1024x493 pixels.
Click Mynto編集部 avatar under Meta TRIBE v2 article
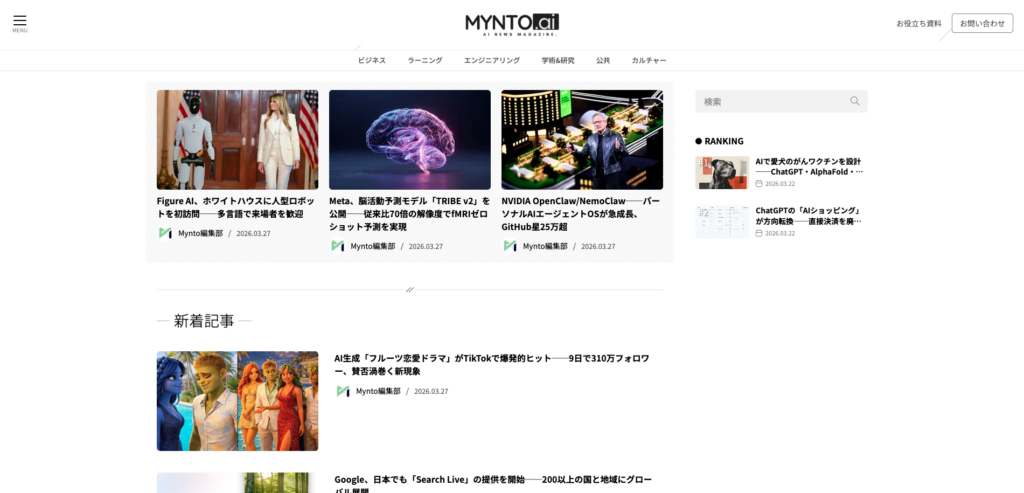click(338, 246)
